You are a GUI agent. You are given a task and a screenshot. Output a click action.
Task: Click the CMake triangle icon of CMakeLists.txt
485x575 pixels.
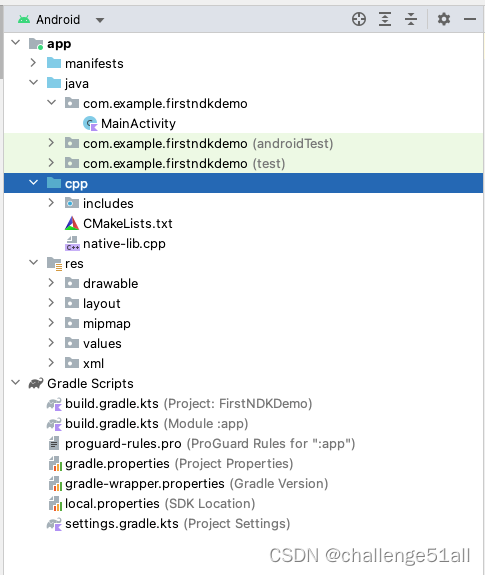(72, 223)
